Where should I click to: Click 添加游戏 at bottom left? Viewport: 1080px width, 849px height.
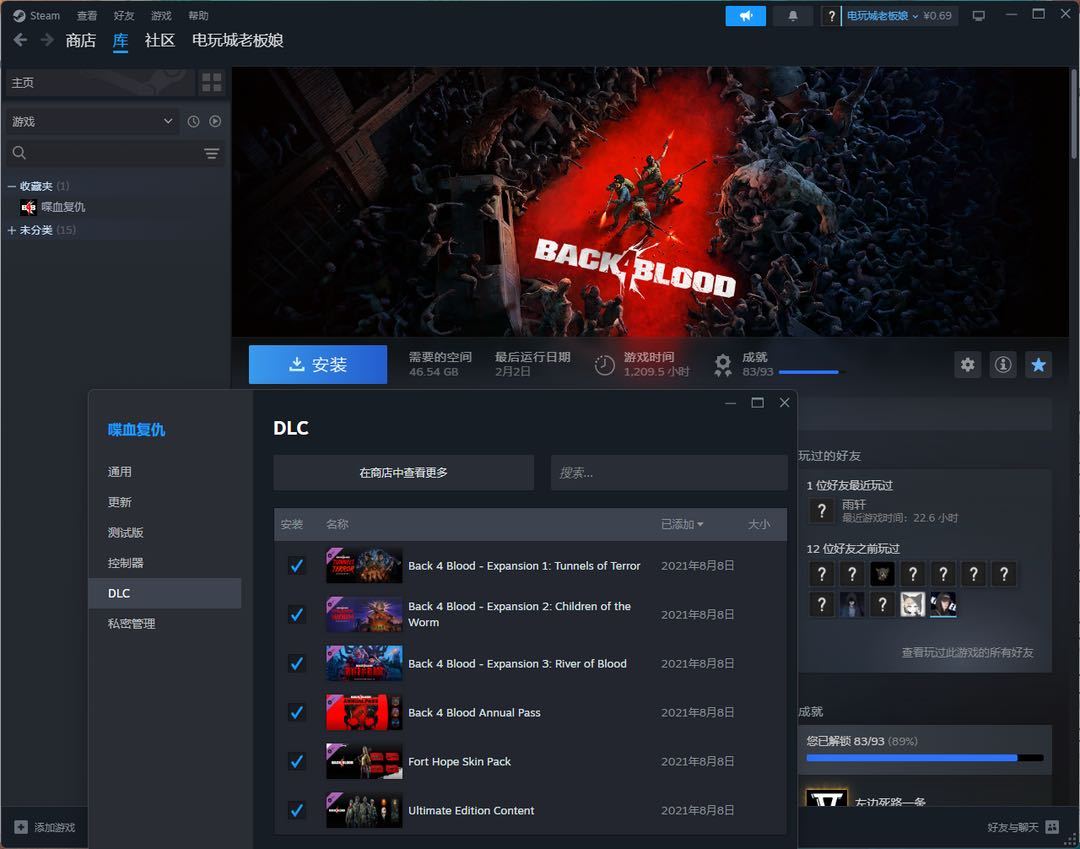45,827
